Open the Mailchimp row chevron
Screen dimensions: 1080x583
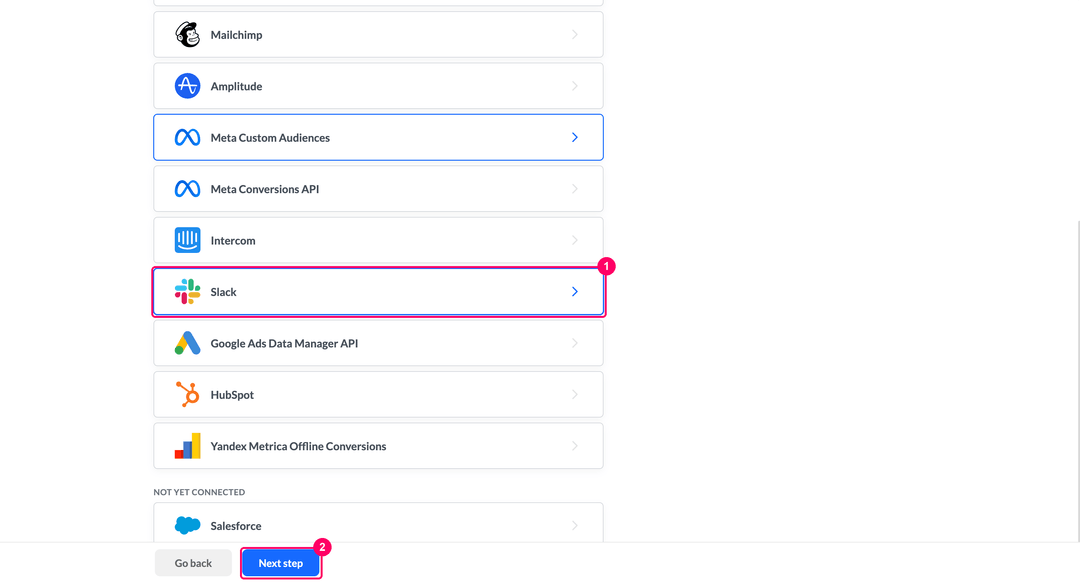(574, 34)
